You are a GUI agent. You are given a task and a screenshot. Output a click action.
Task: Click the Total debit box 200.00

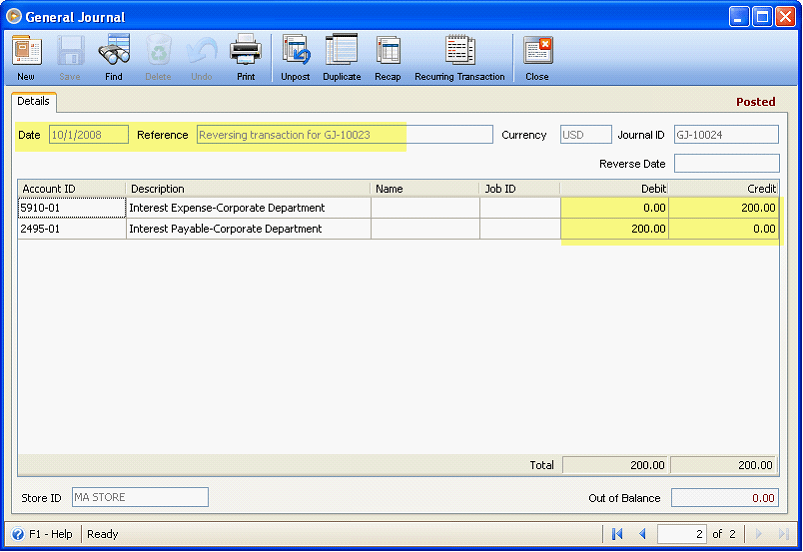(615, 465)
